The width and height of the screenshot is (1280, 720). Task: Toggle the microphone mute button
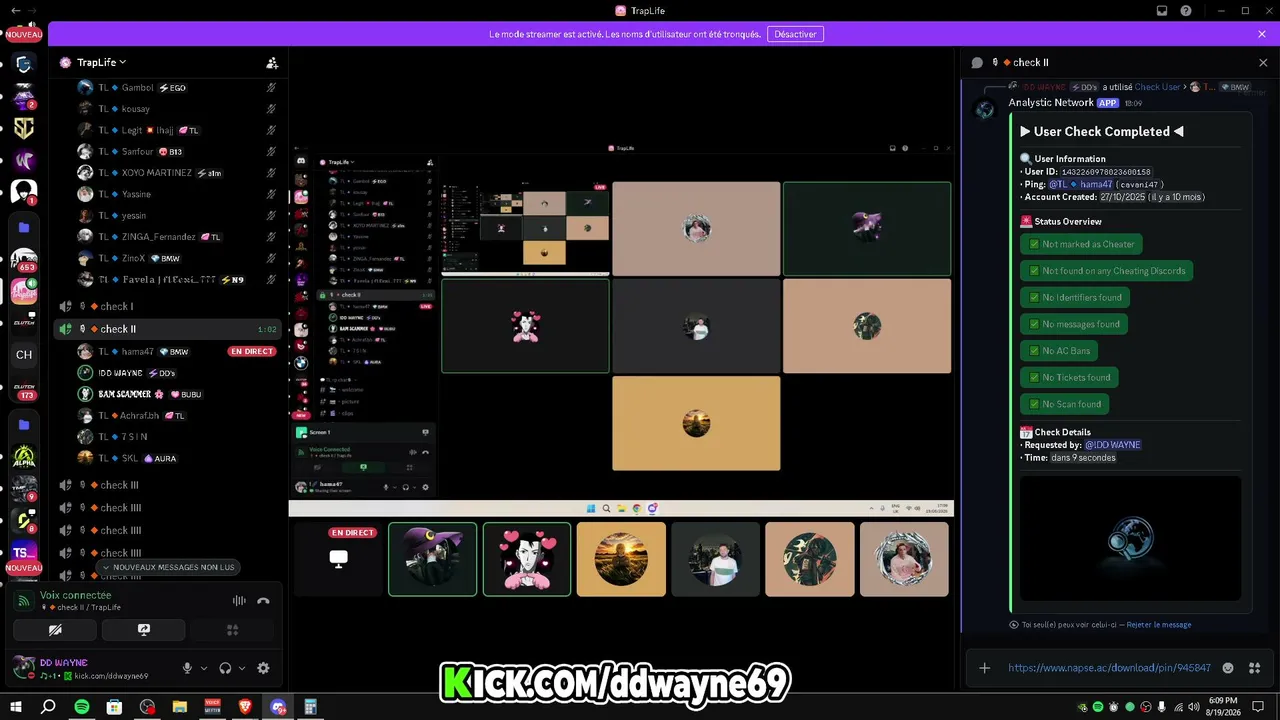187,668
